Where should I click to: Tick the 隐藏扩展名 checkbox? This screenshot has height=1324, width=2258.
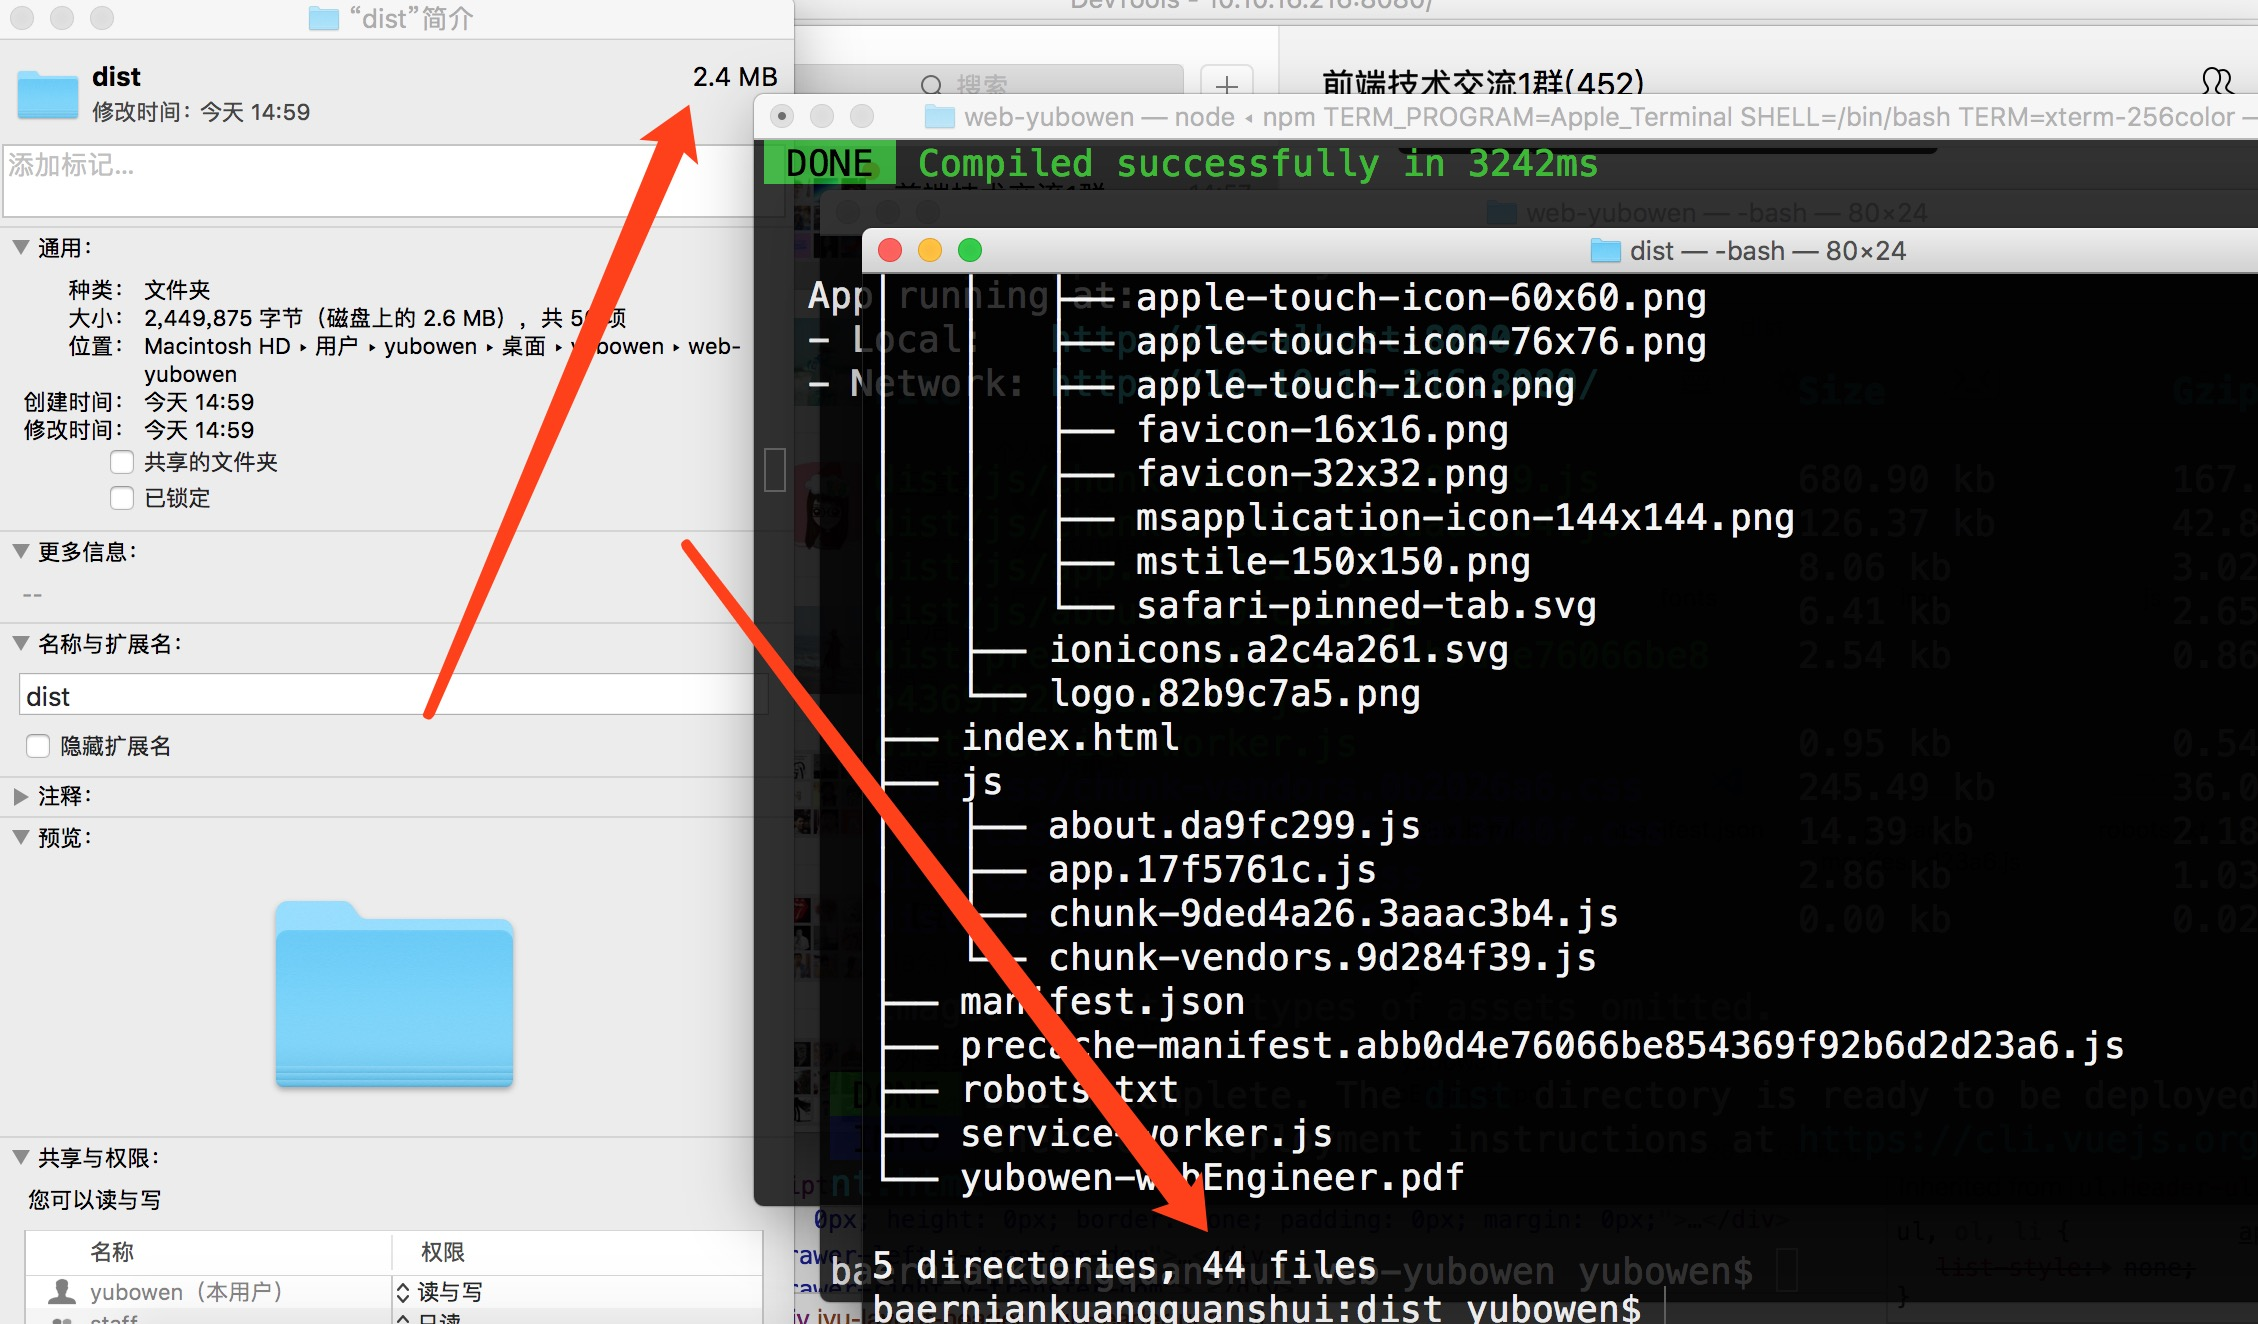point(38,746)
